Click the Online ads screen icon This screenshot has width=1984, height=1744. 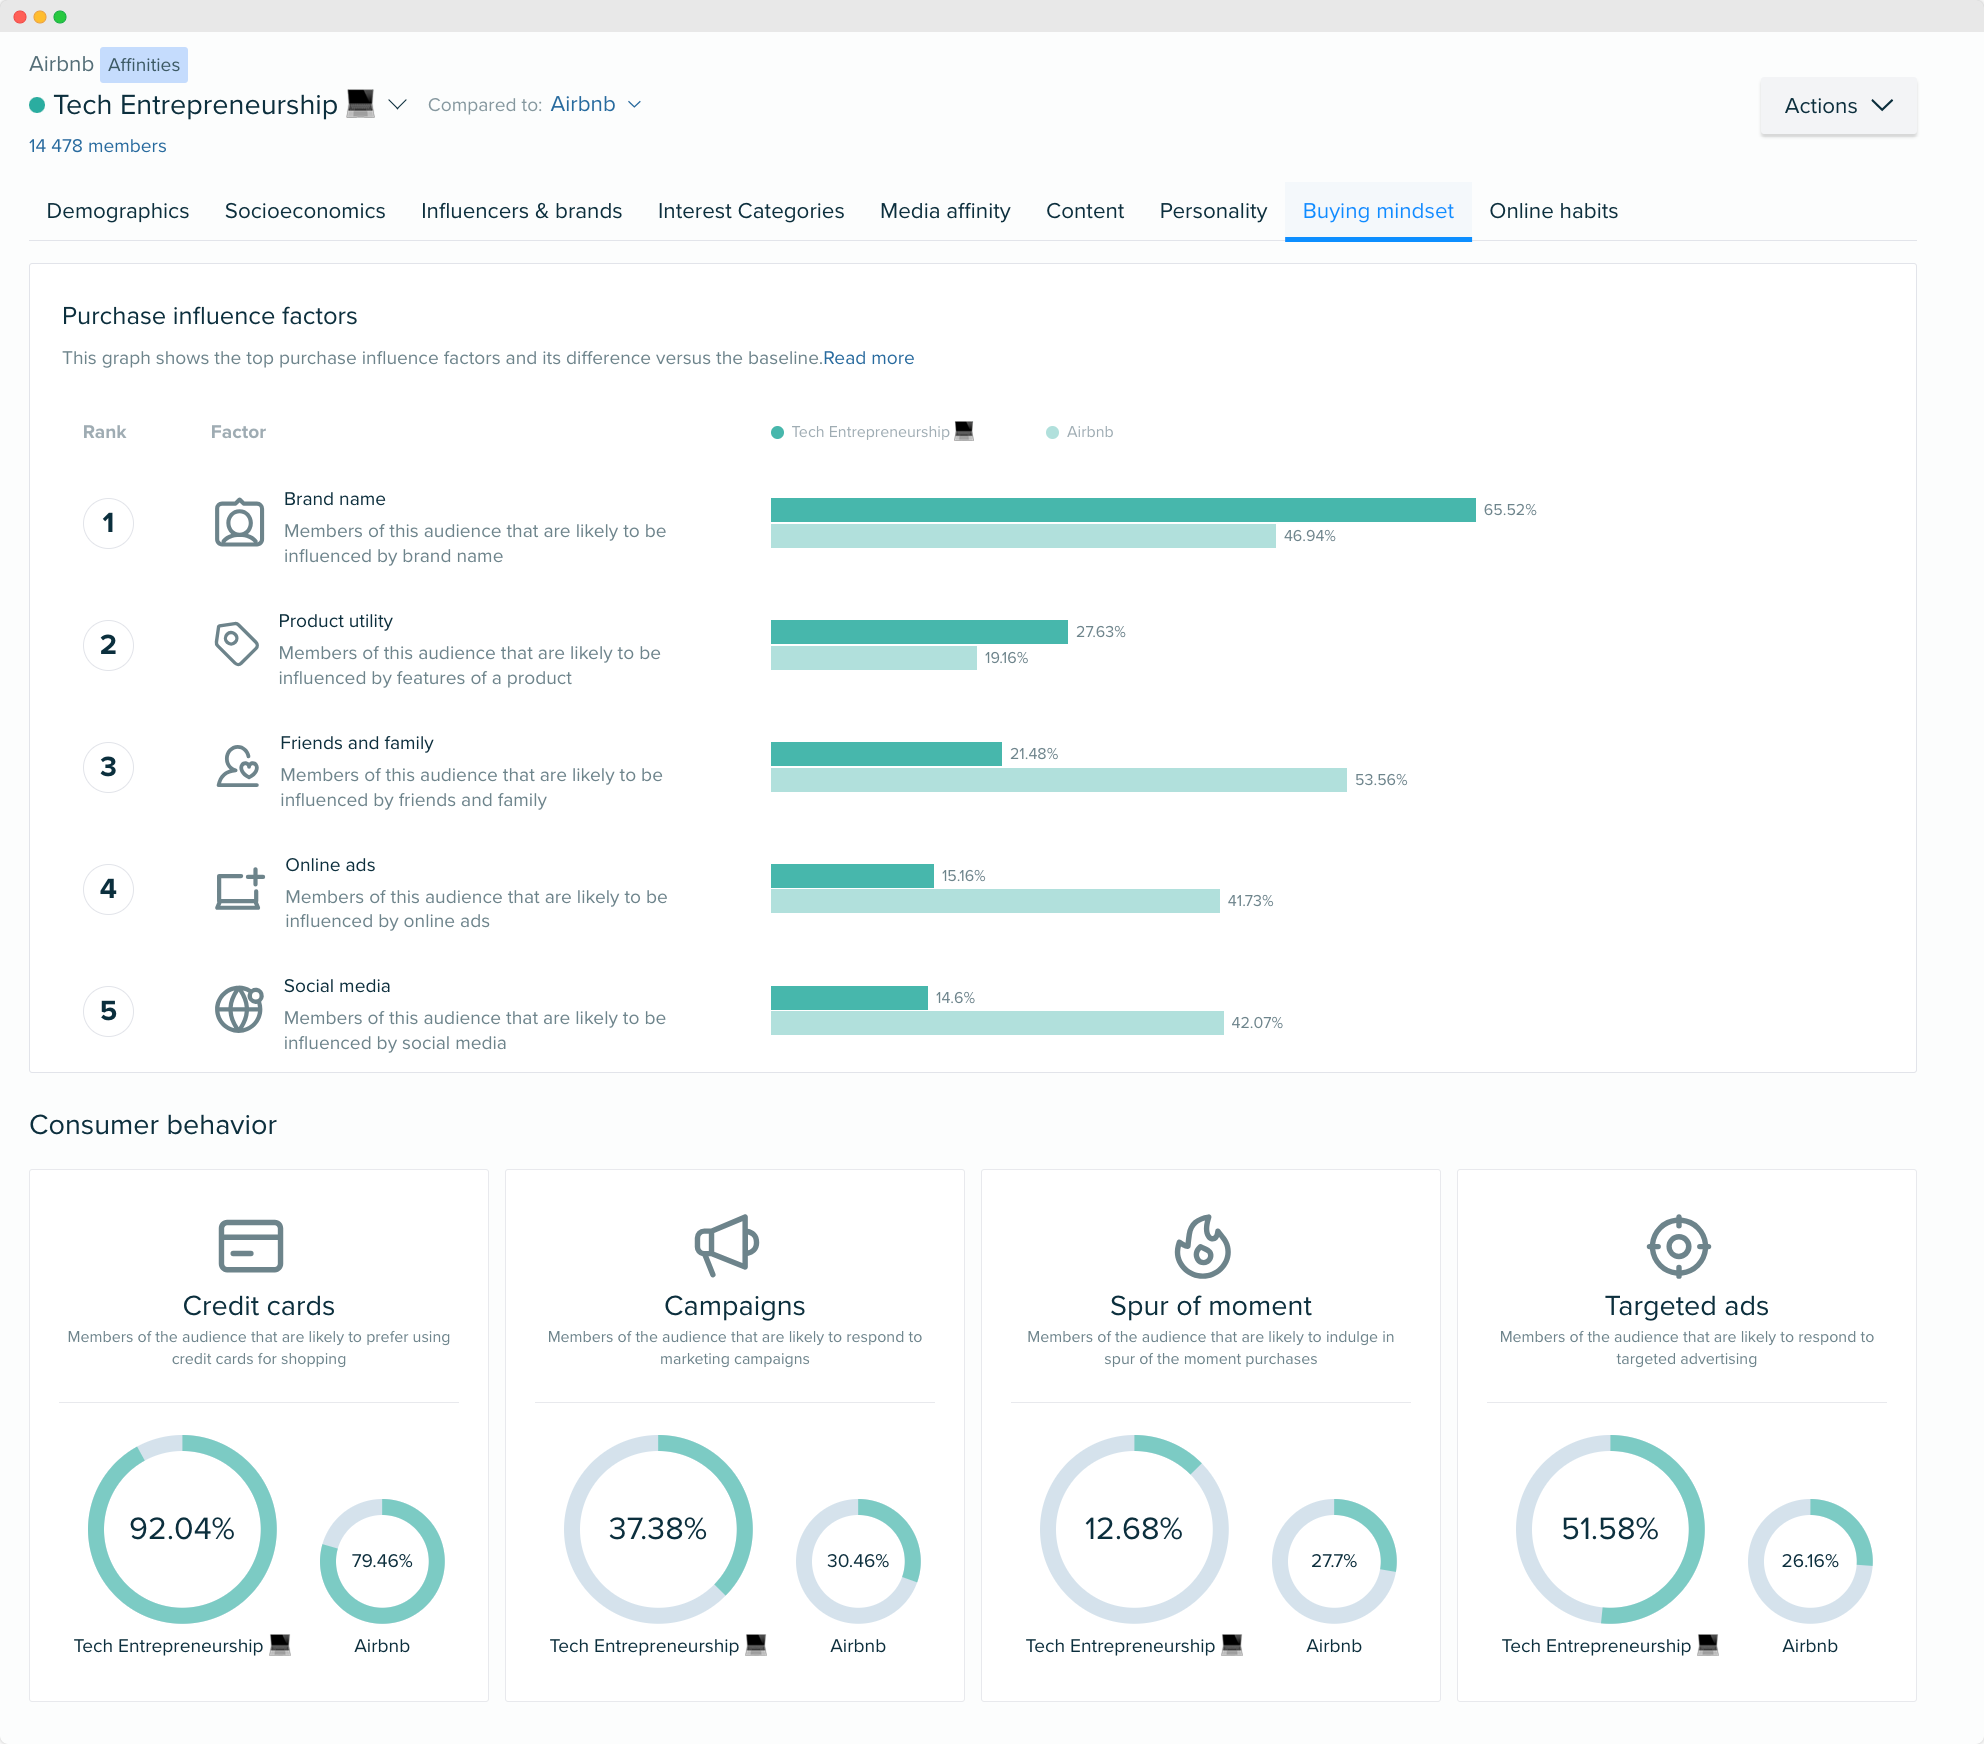coord(238,889)
